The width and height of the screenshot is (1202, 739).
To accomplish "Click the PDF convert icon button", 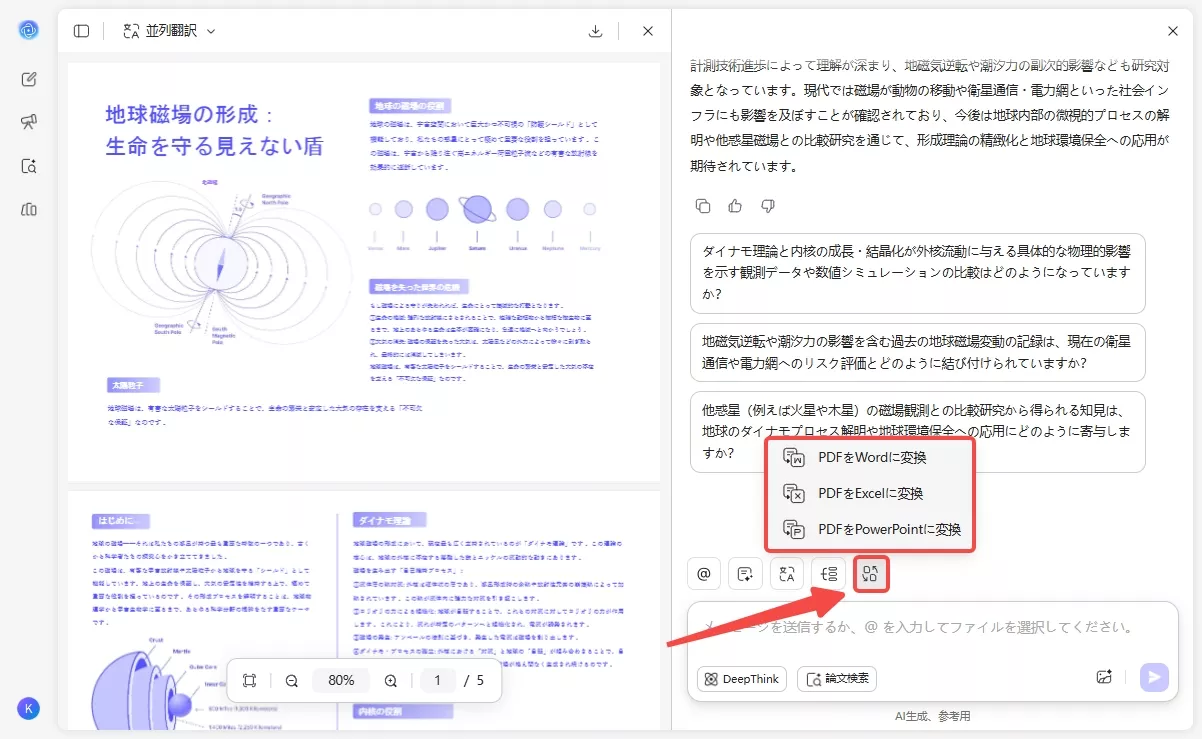I will (x=870, y=574).
